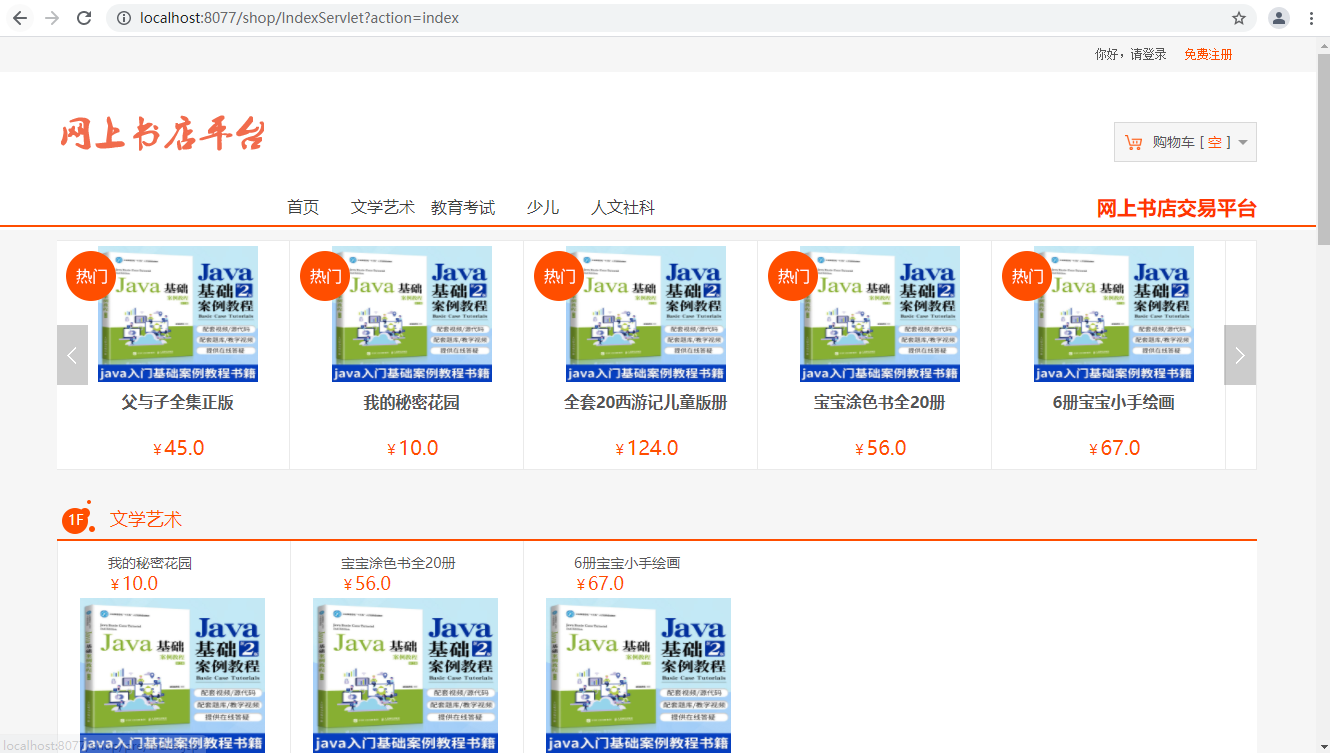Image resolution: width=1330 pixels, height=753 pixels.
Task: Click the shopping cart icon
Action: [x=1133, y=142]
